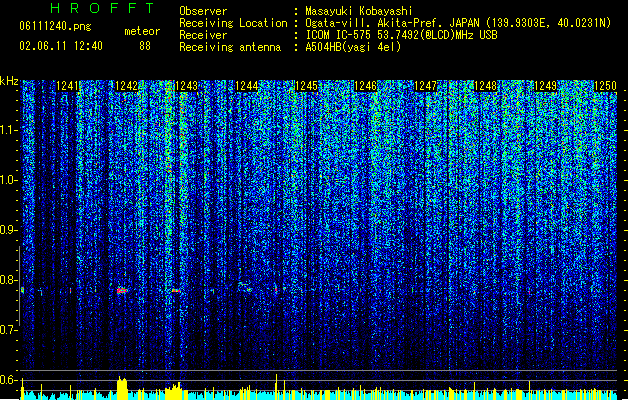
Task: Click the tall yellow intensity block under 1242
Action: pos(122,388)
